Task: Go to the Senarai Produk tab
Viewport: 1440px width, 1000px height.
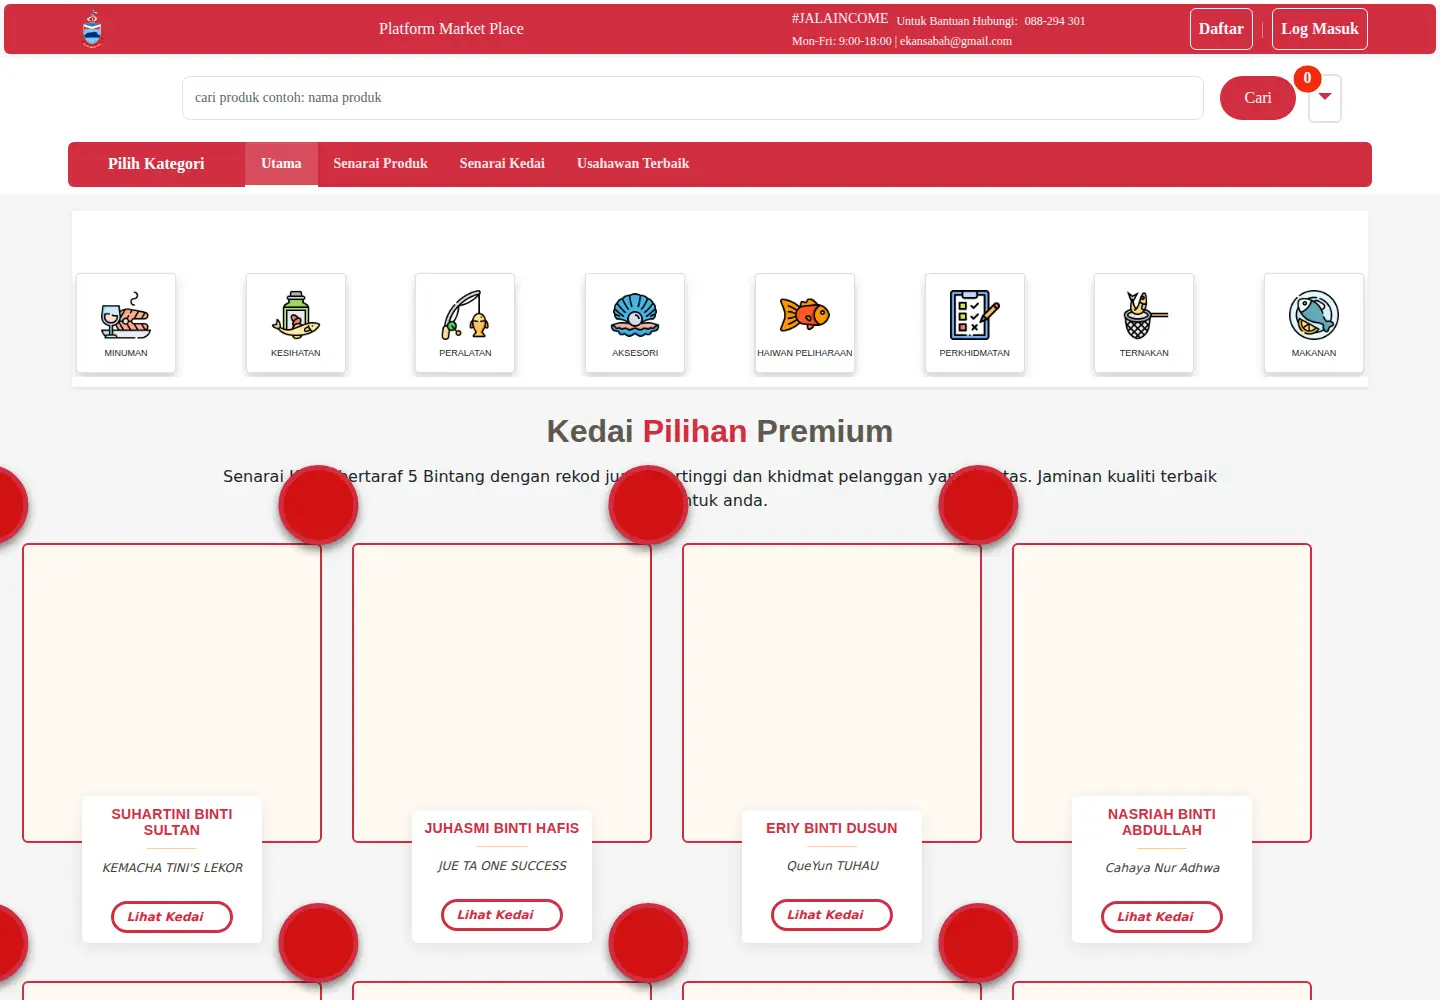Action: (x=380, y=164)
